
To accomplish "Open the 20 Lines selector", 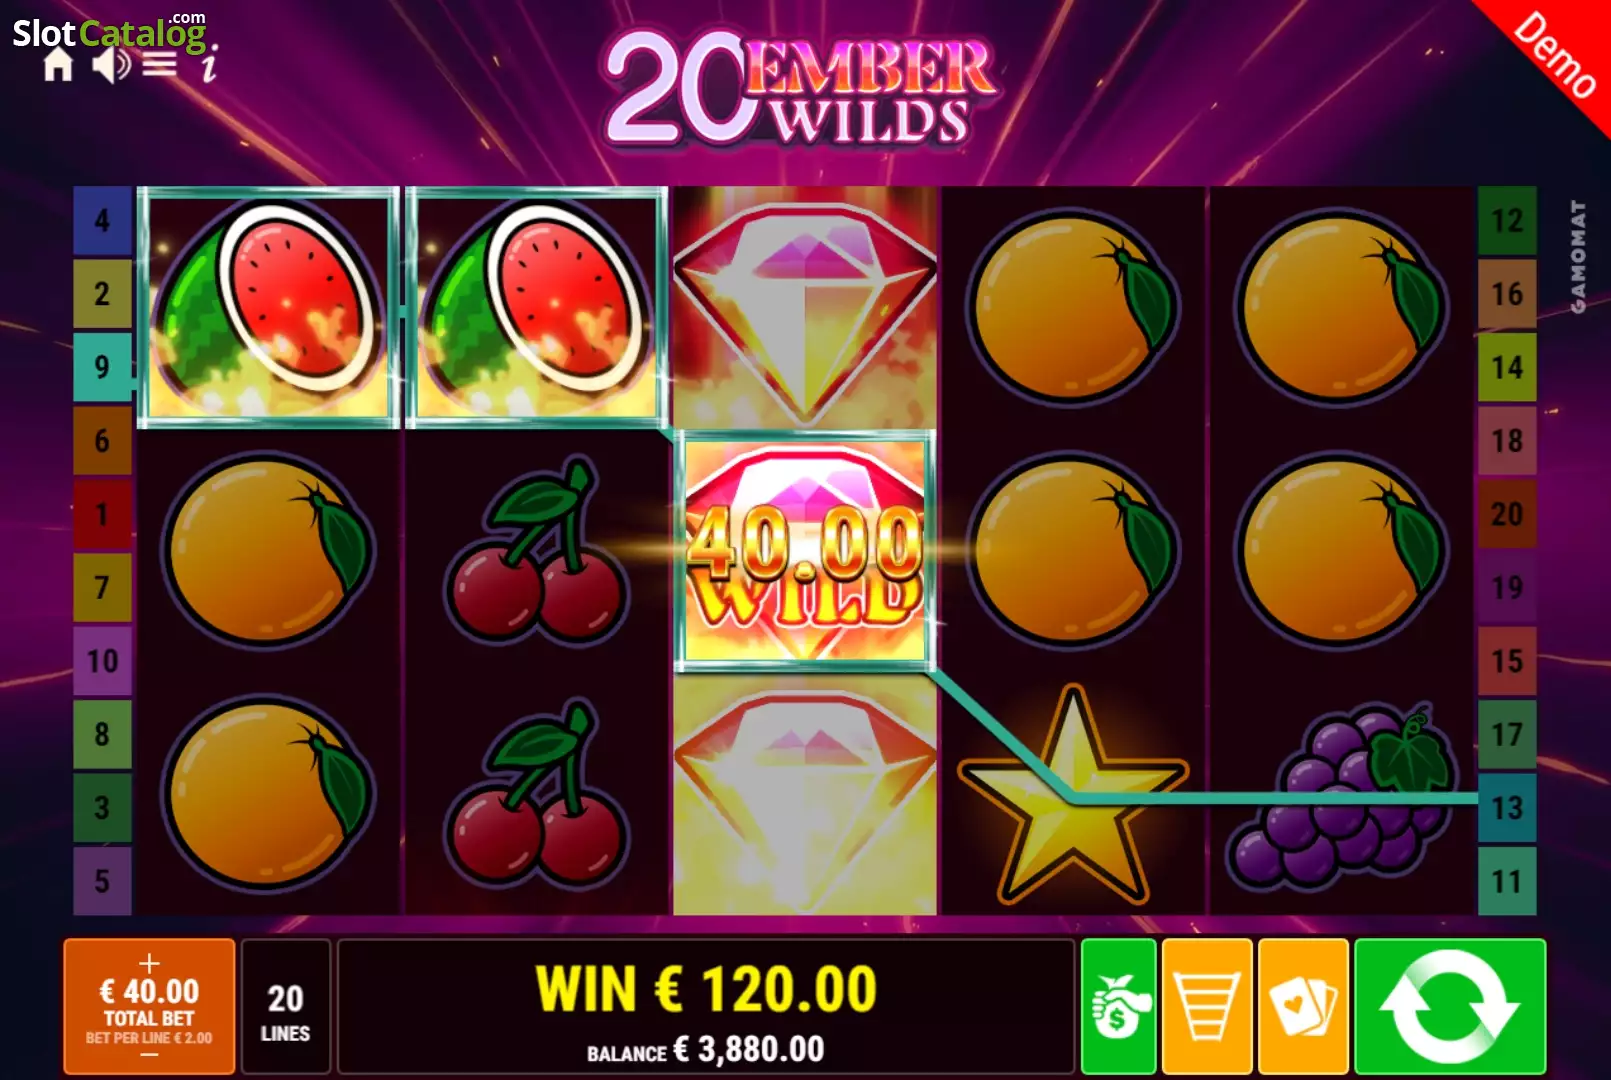I will [x=285, y=1006].
